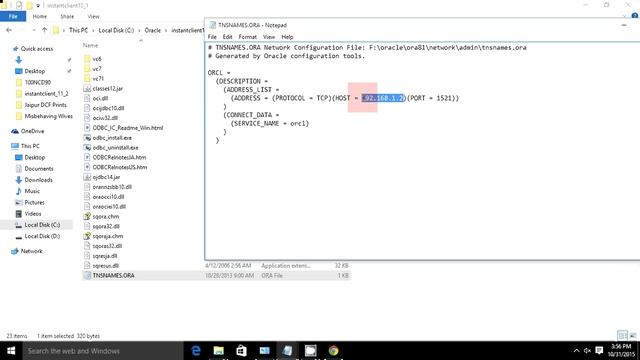Image resolution: width=640 pixels, height=360 pixels.
Task: Select classes12.jar file
Action: click(x=108, y=88)
